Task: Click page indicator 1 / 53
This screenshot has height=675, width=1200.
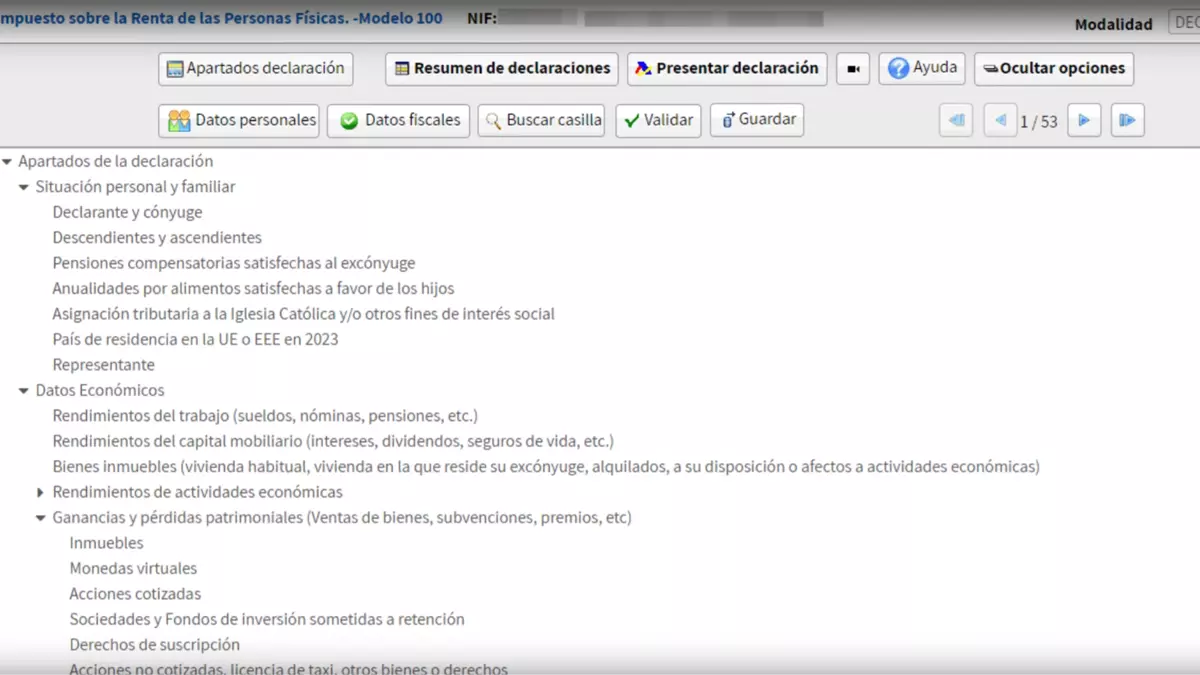Action: click(1039, 122)
